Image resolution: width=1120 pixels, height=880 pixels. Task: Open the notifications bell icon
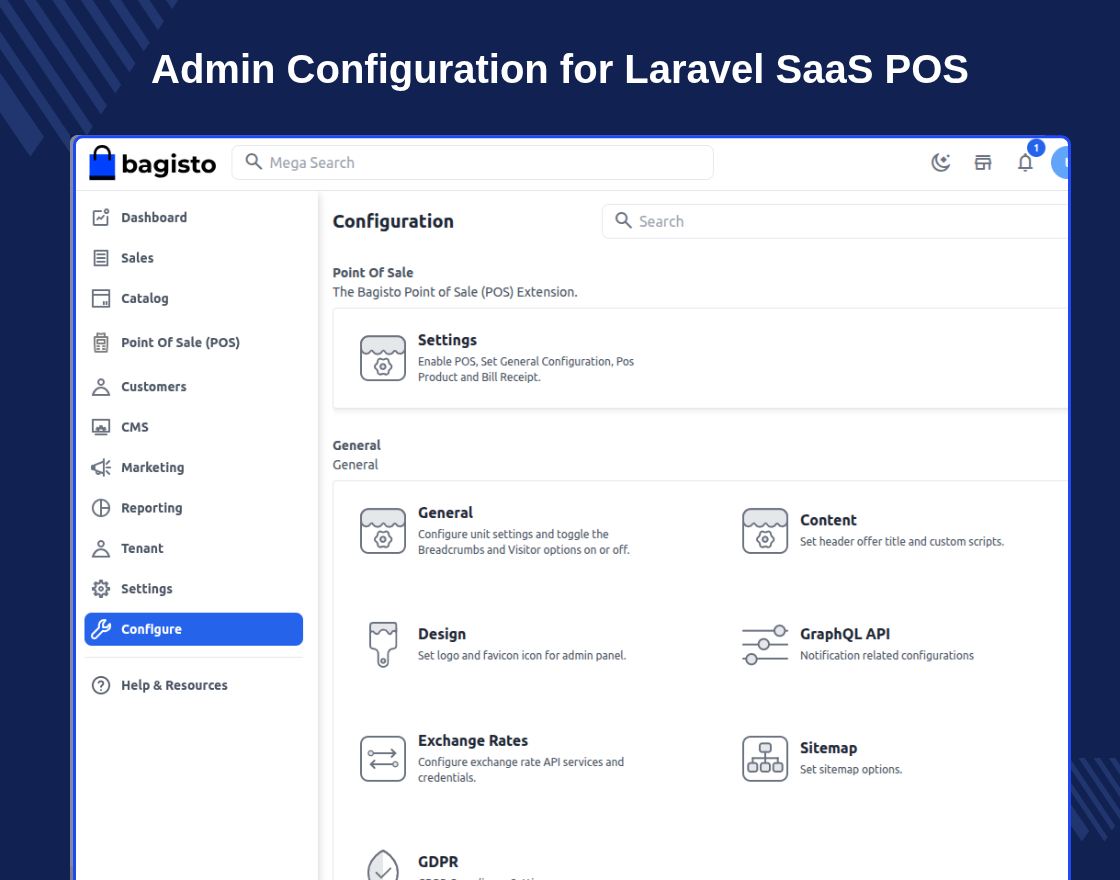click(1025, 163)
